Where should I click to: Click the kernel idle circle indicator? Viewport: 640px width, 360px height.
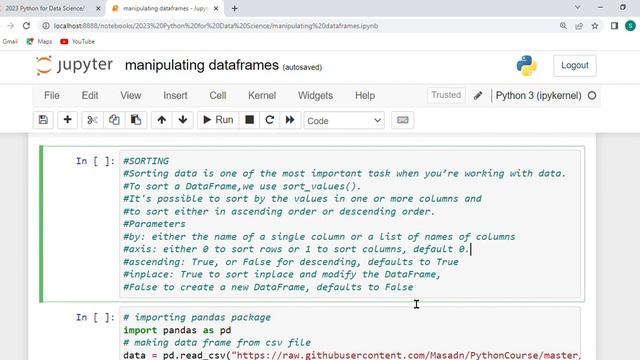point(592,96)
